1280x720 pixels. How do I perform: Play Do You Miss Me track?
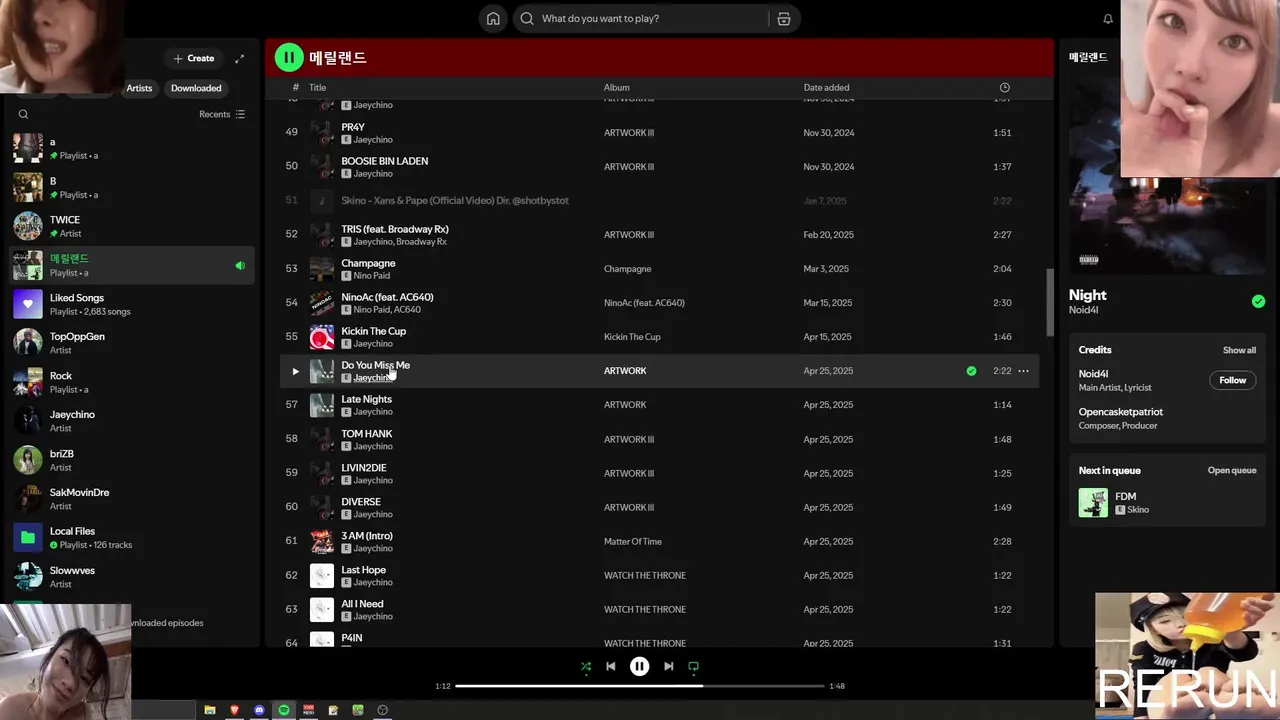295,371
